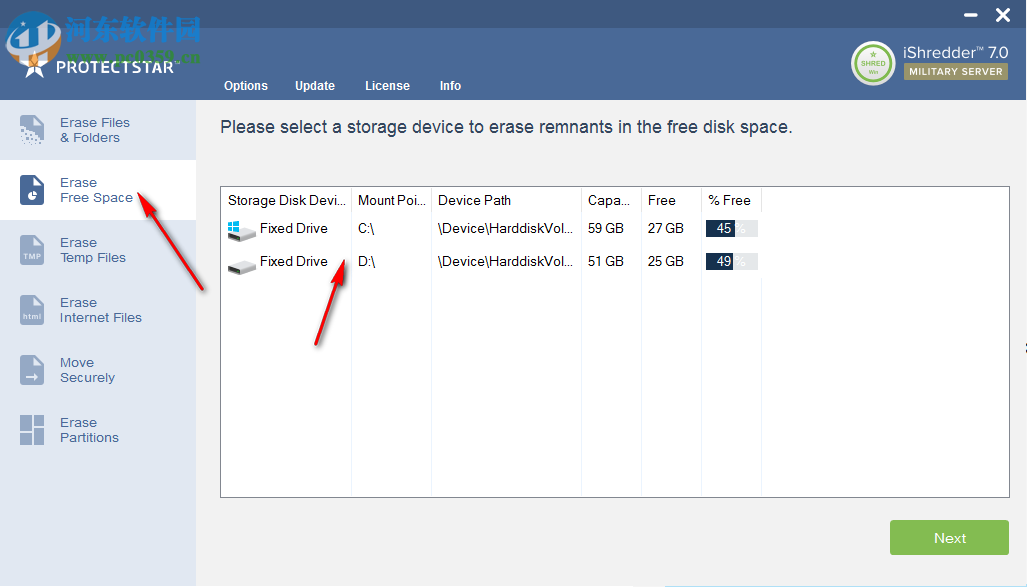This screenshot has width=1027, height=587.
Task: Click the C: drive Windows disk icon
Action: [241, 229]
